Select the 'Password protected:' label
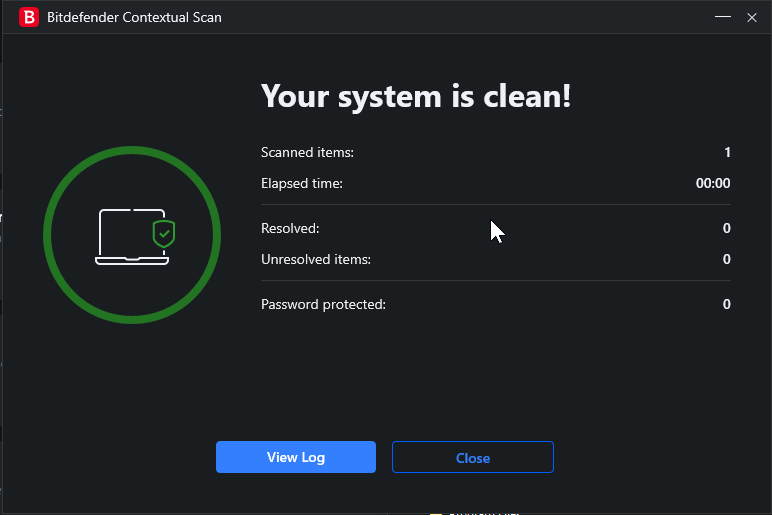Screen dimensions: 772x515 [x=323, y=304]
